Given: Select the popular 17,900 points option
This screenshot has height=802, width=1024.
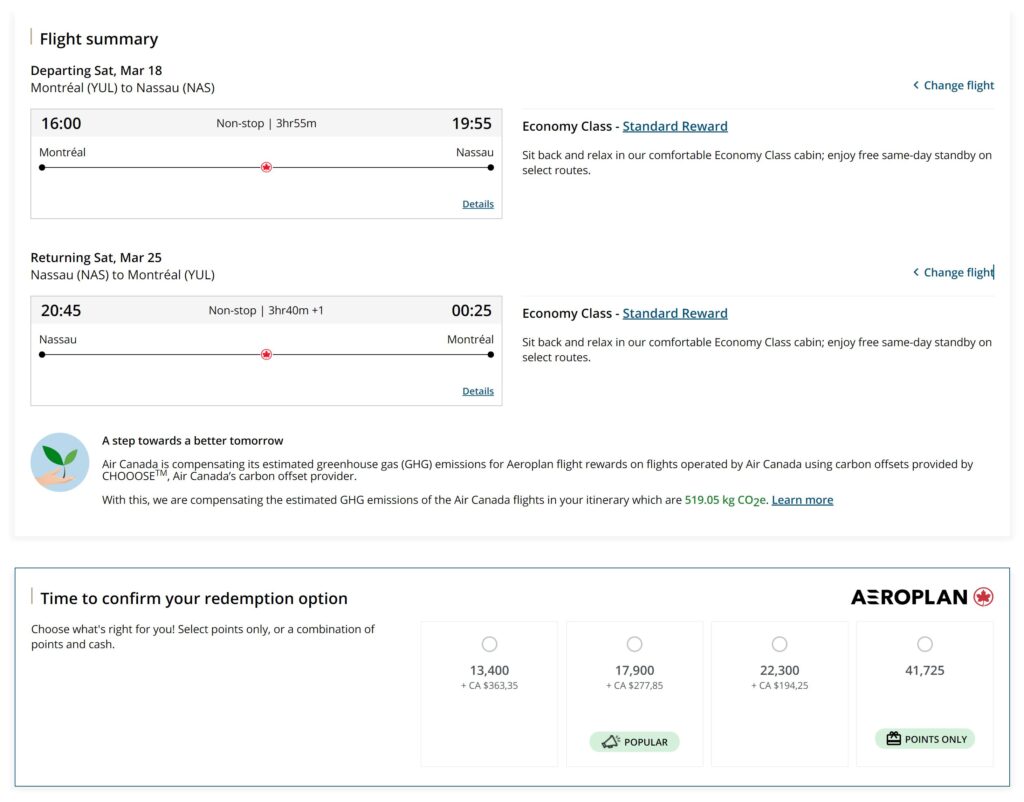Looking at the screenshot, I should click(634, 643).
